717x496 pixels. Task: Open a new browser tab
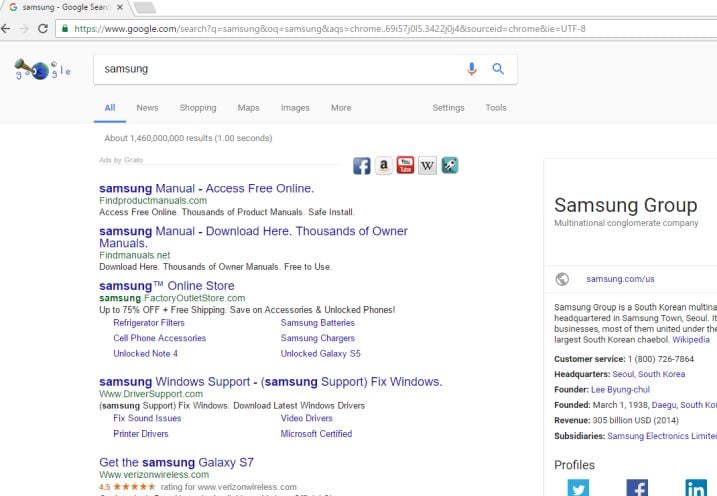(x=145, y=7)
